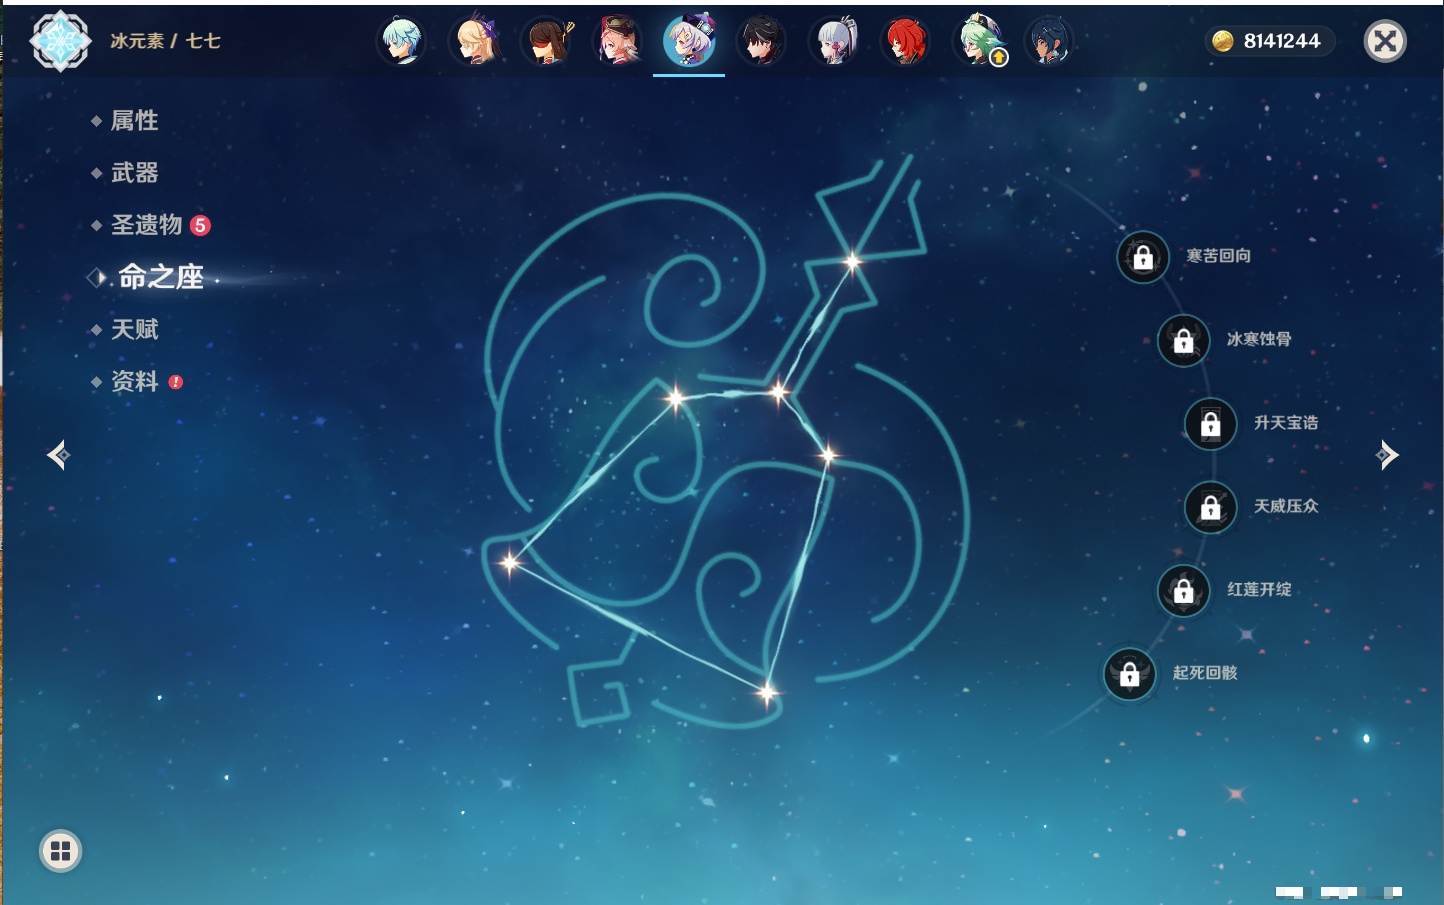Click the lock icon beside 冰寒蚀骨
Viewport: 1444px width, 905px height.
click(1184, 340)
